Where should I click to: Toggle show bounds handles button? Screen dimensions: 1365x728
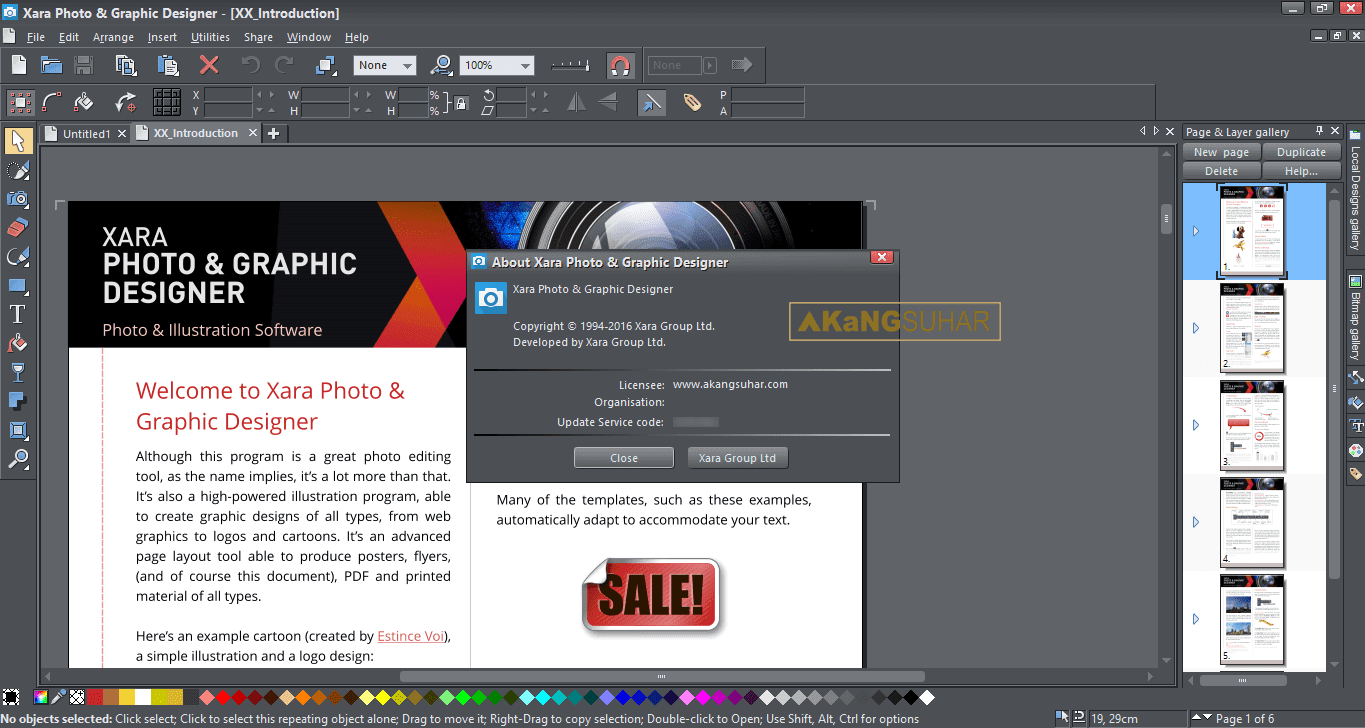click(x=21, y=102)
